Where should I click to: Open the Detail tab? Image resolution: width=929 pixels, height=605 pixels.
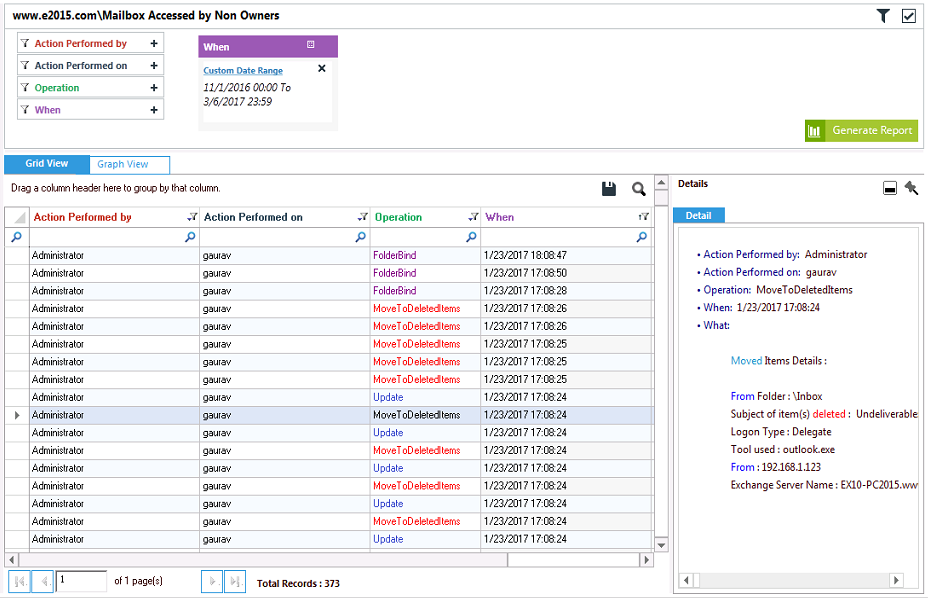click(699, 216)
